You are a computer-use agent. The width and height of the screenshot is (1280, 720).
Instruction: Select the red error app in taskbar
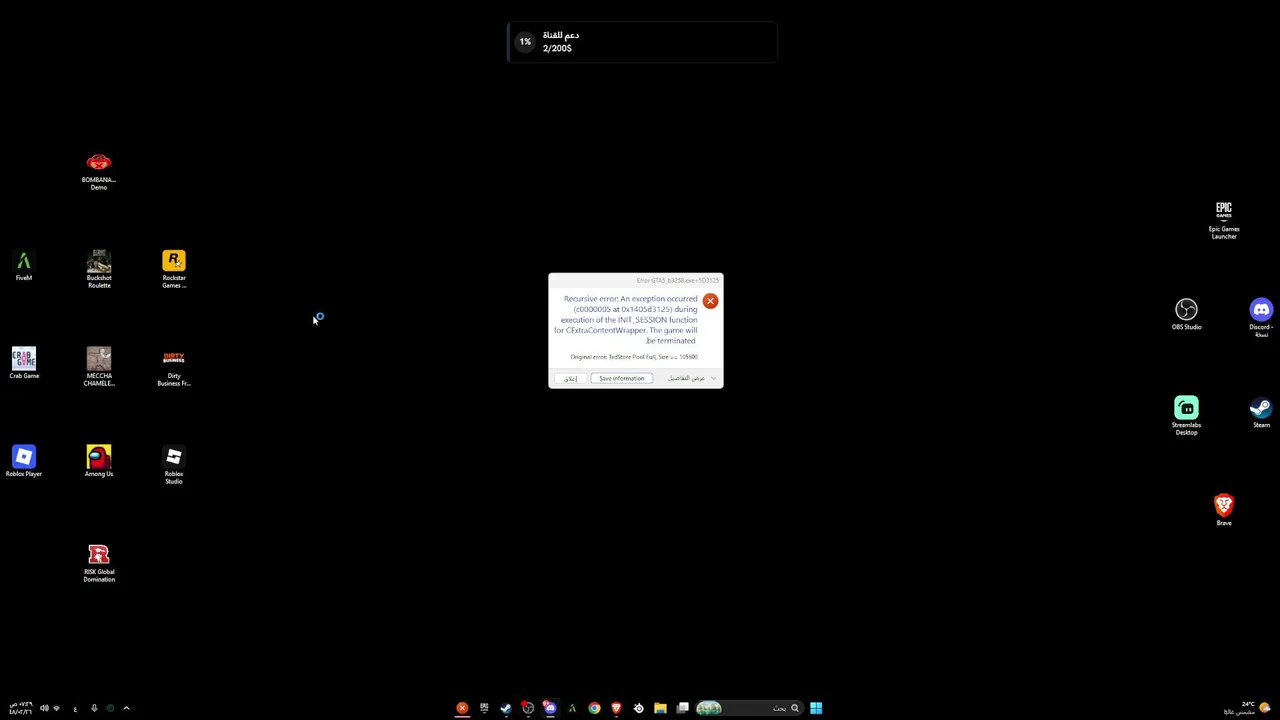coord(462,708)
